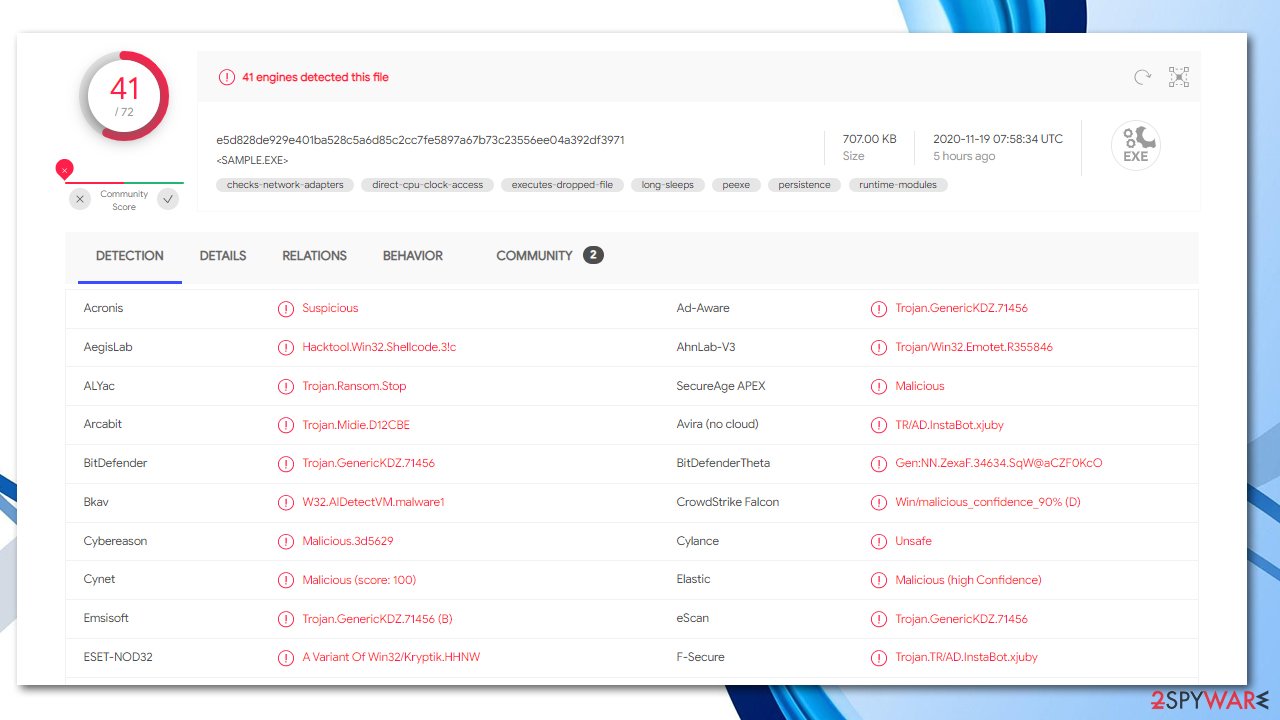Select the file SHA-256 hash text

pos(420,140)
